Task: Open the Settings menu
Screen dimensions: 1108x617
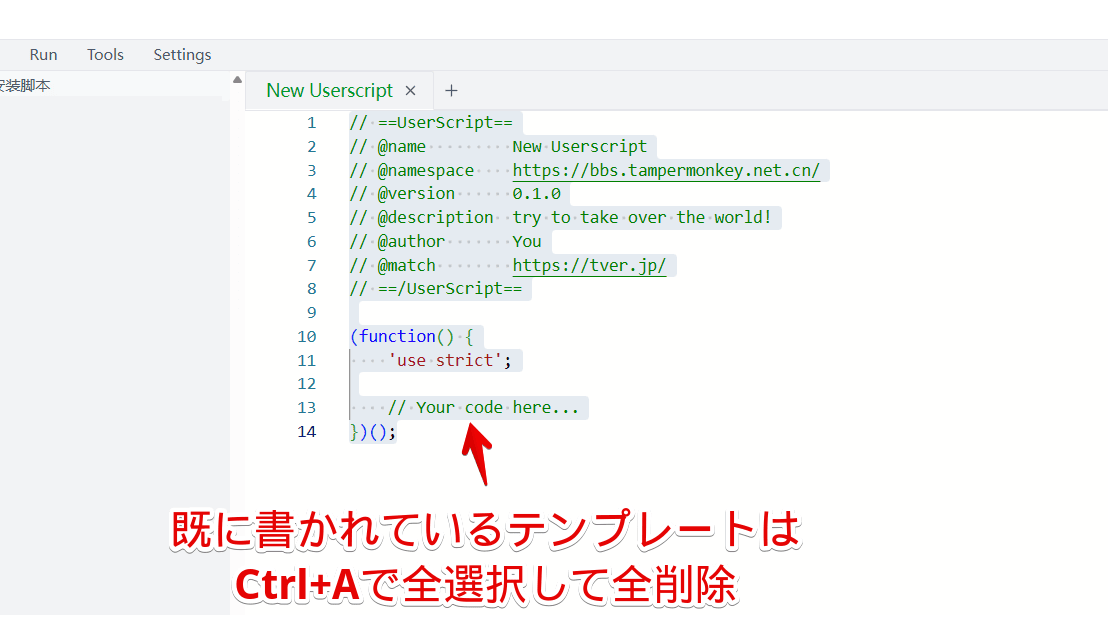Action: click(182, 54)
